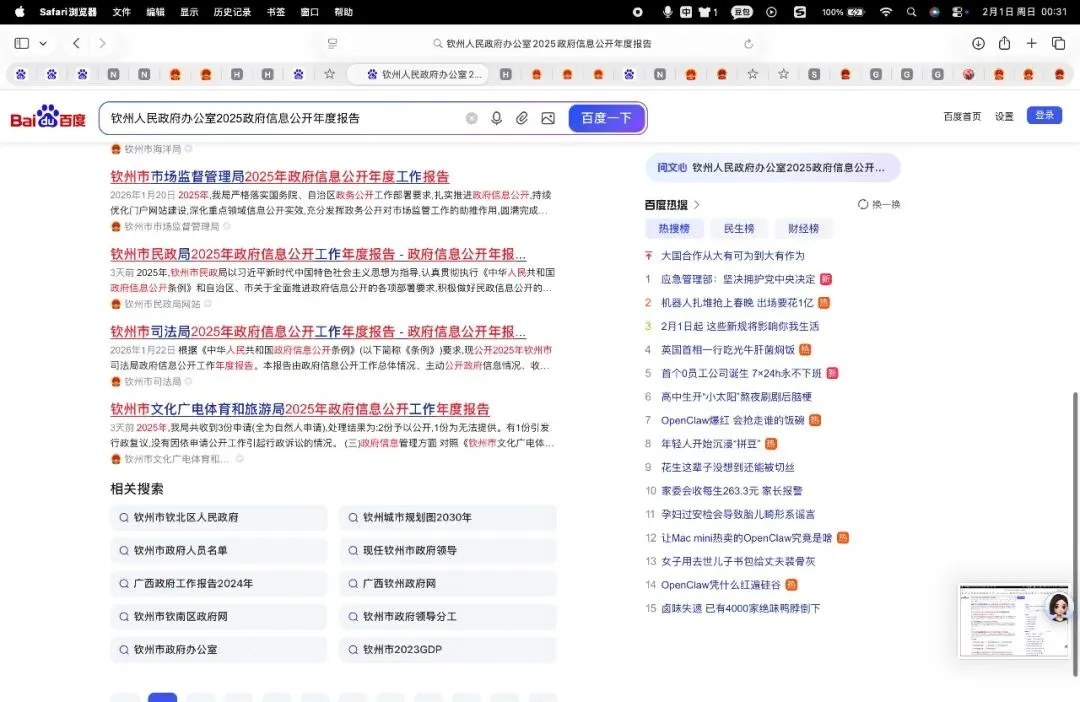Clear the search box text
This screenshot has width=1080, height=702.
tap(471, 118)
